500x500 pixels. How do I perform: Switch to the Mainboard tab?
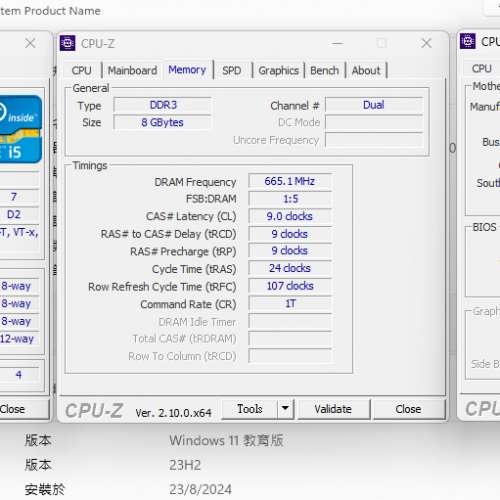click(132, 70)
